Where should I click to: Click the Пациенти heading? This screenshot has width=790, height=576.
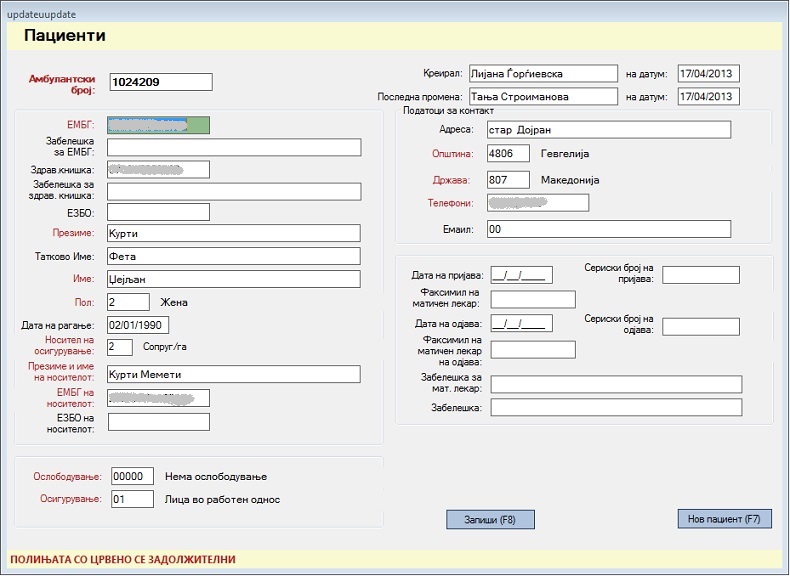[x=64, y=35]
